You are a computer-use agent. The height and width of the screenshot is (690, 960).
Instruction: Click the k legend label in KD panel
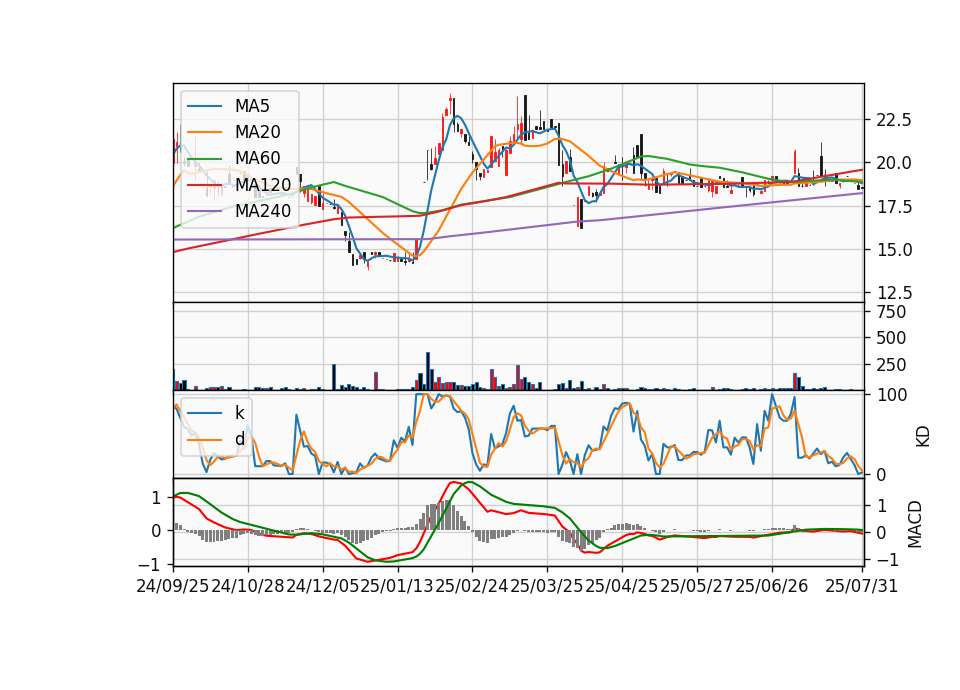(239, 413)
